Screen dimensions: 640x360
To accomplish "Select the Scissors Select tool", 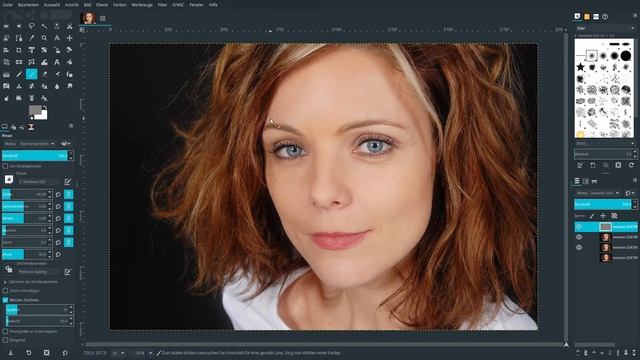I will 69,26.
